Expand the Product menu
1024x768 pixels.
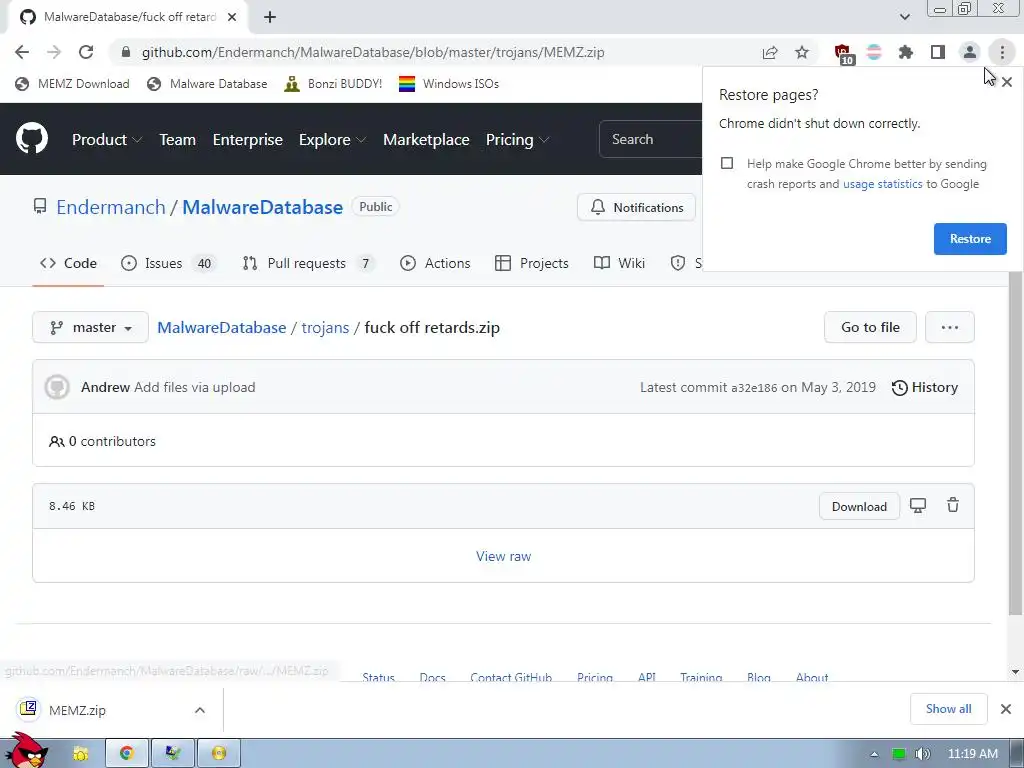(x=107, y=140)
